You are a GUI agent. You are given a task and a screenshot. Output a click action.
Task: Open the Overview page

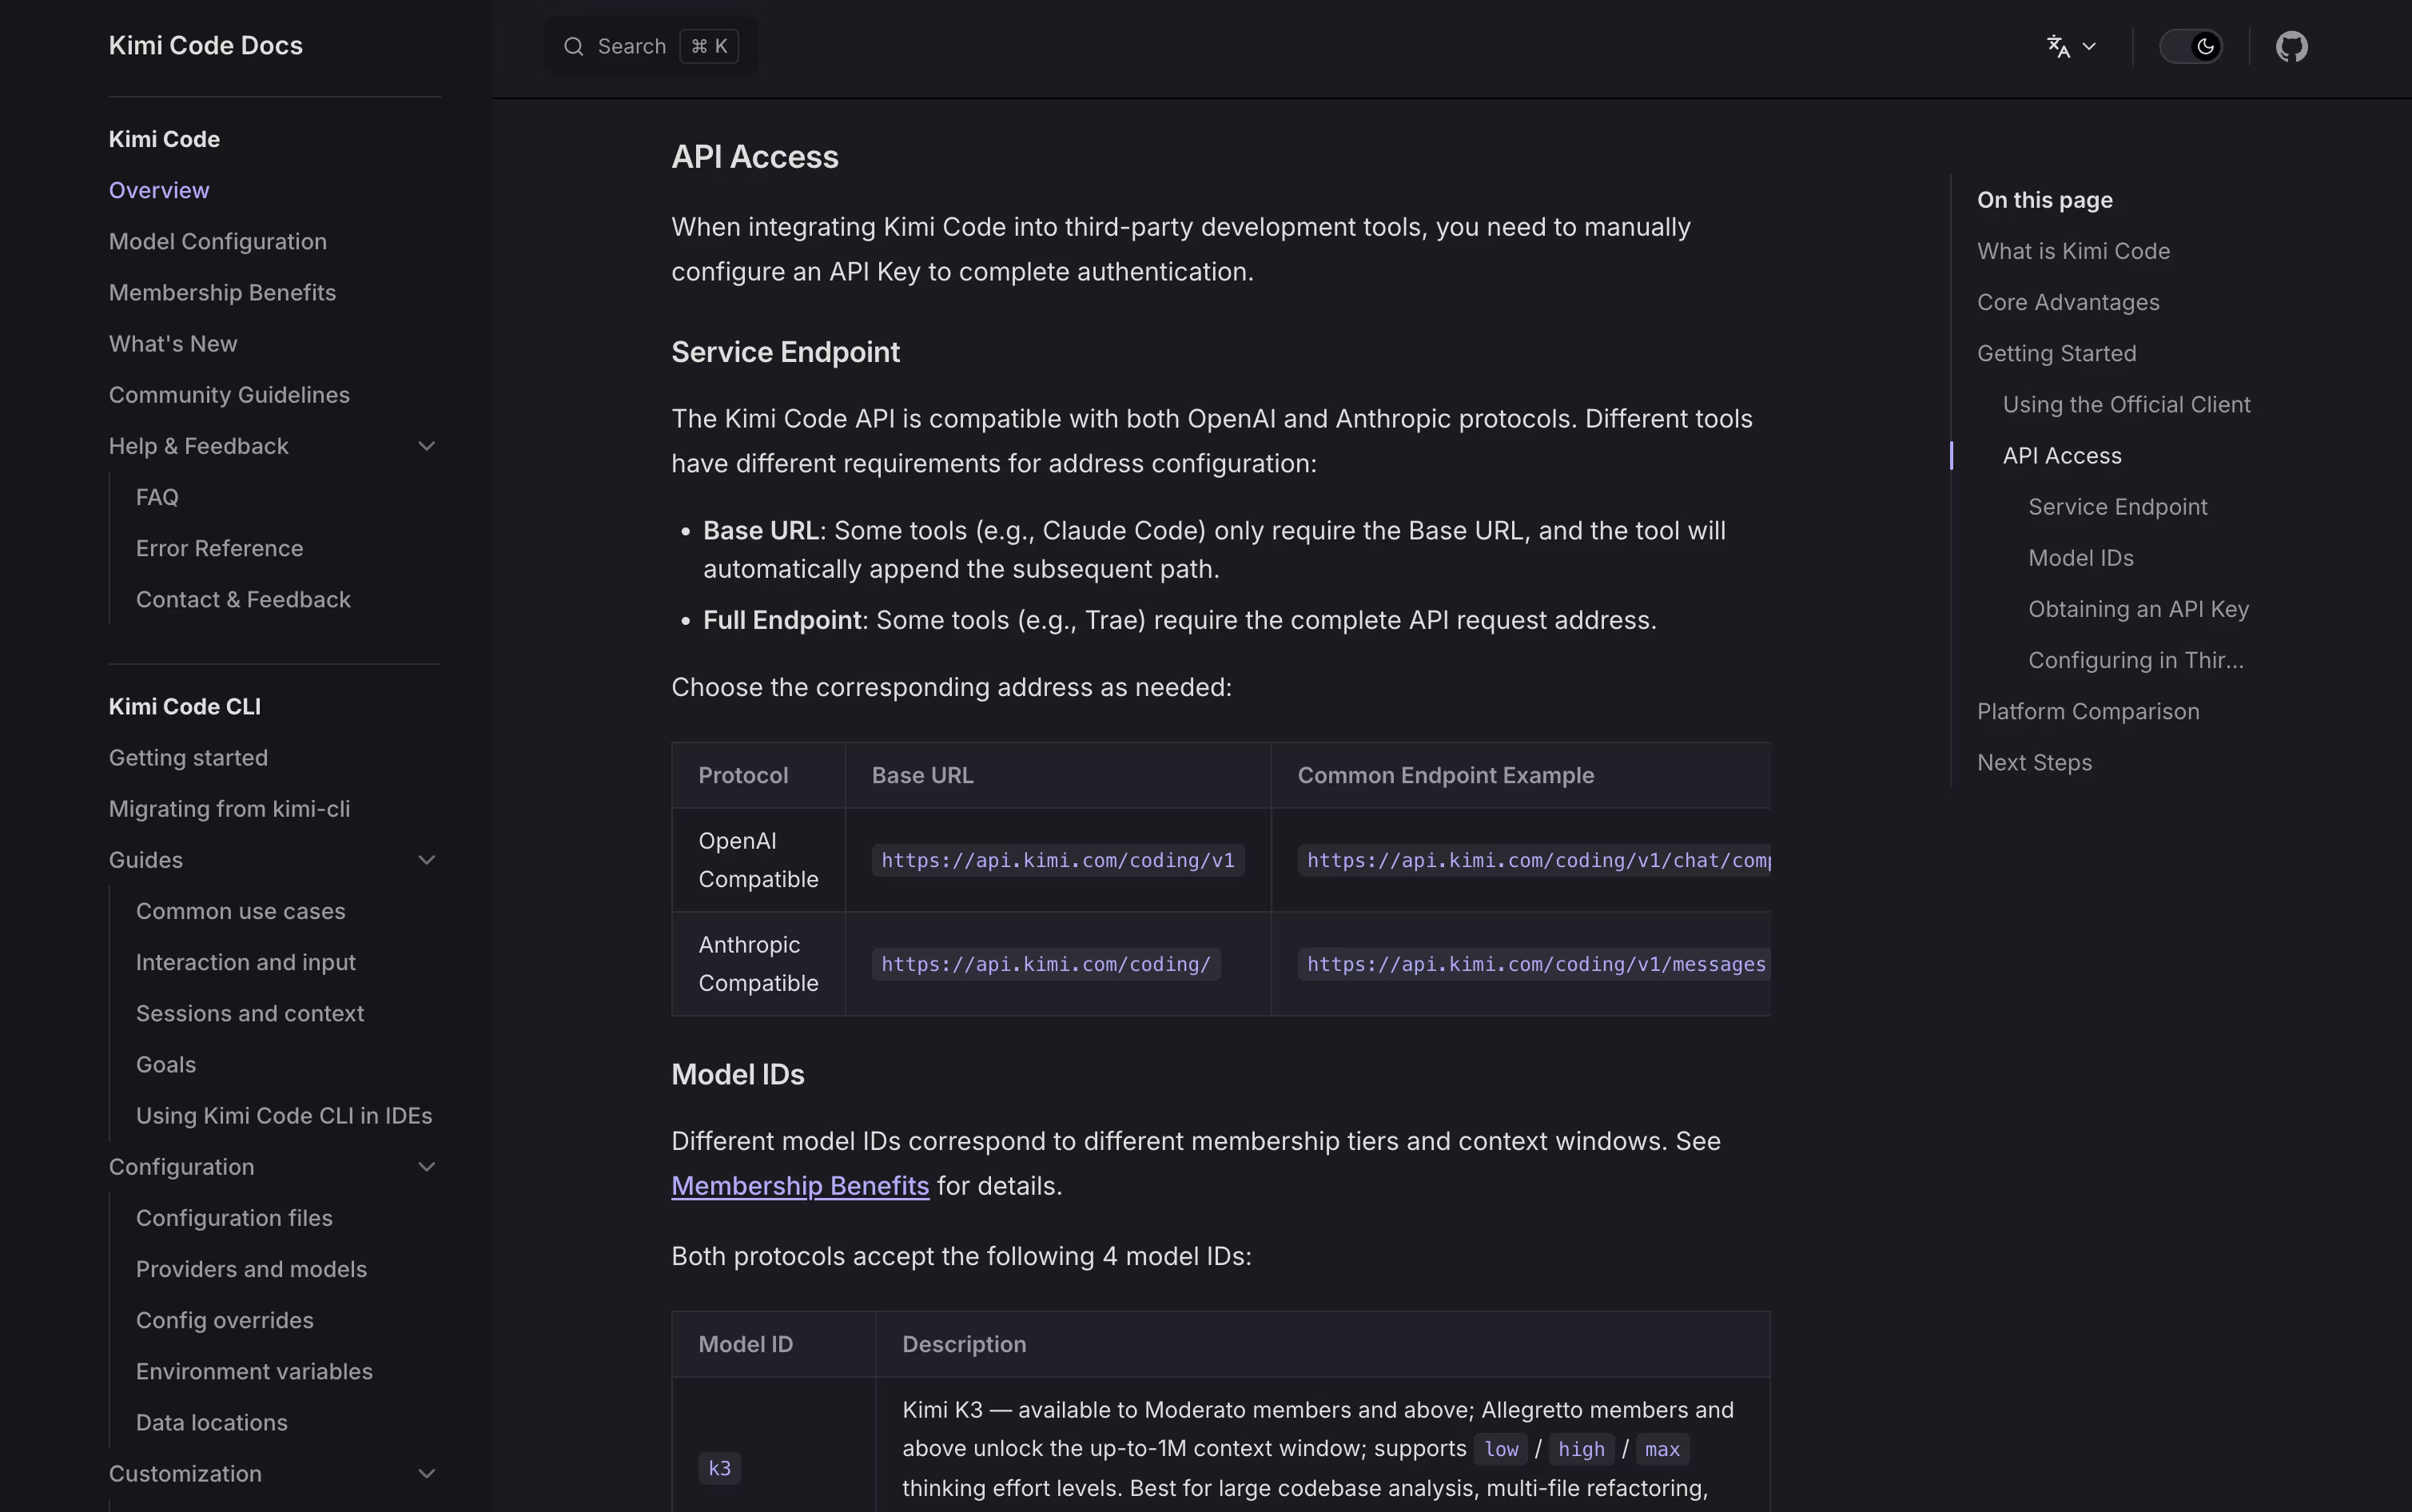point(159,190)
